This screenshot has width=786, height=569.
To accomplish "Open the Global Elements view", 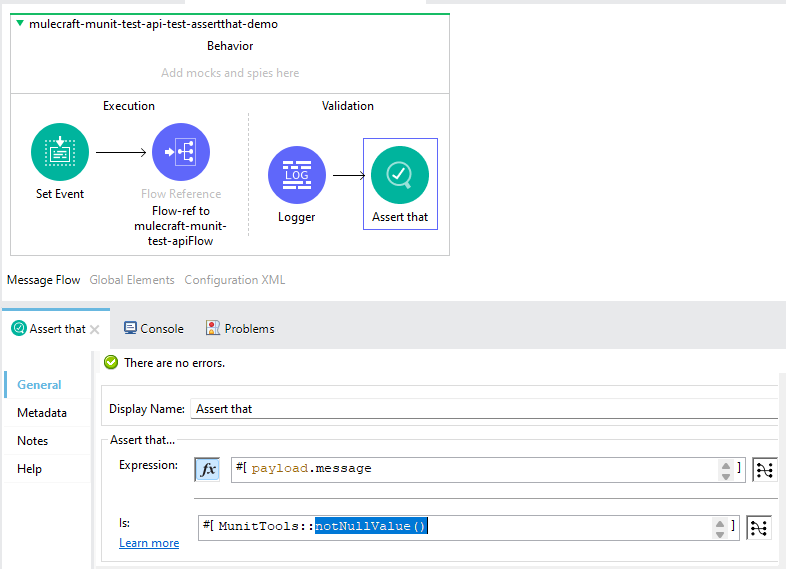I will 132,280.
